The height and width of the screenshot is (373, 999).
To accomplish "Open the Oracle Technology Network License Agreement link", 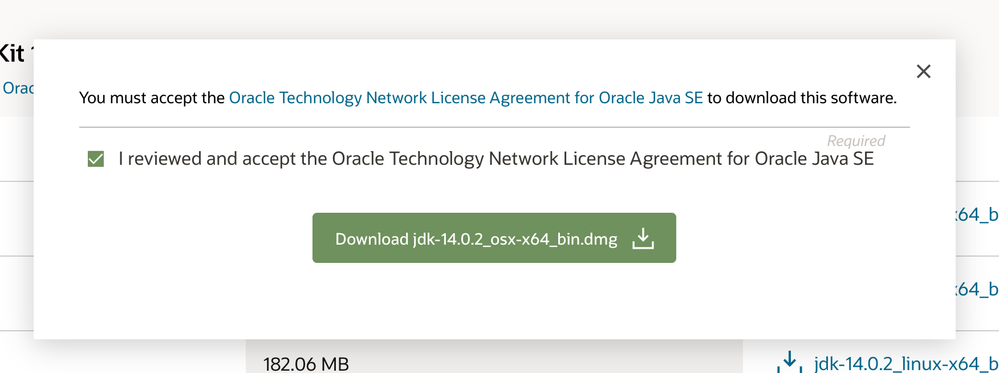I will point(466,98).
